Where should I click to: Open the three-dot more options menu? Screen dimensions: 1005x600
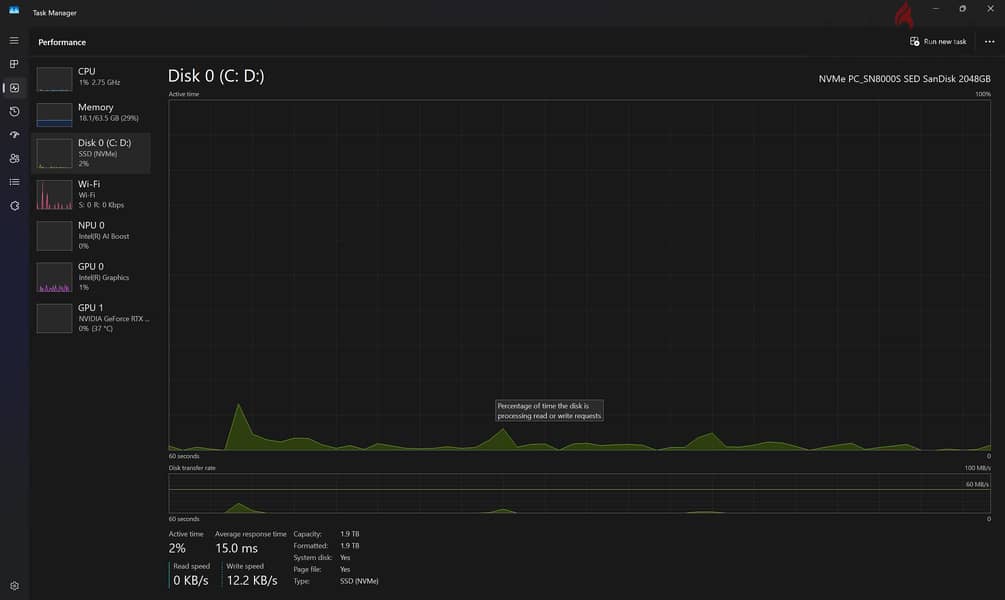click(989, 42)
